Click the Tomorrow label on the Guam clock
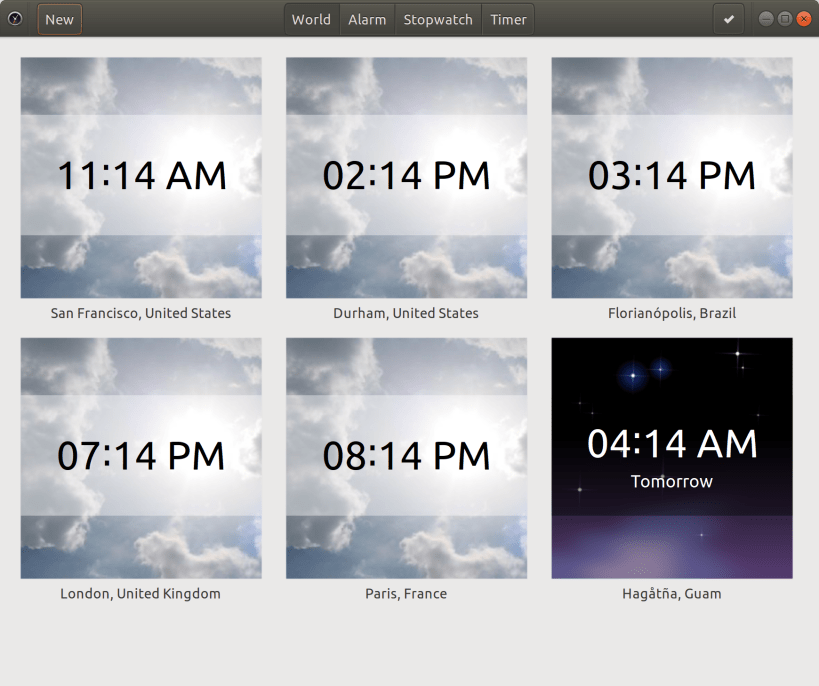 click(671, 481)
